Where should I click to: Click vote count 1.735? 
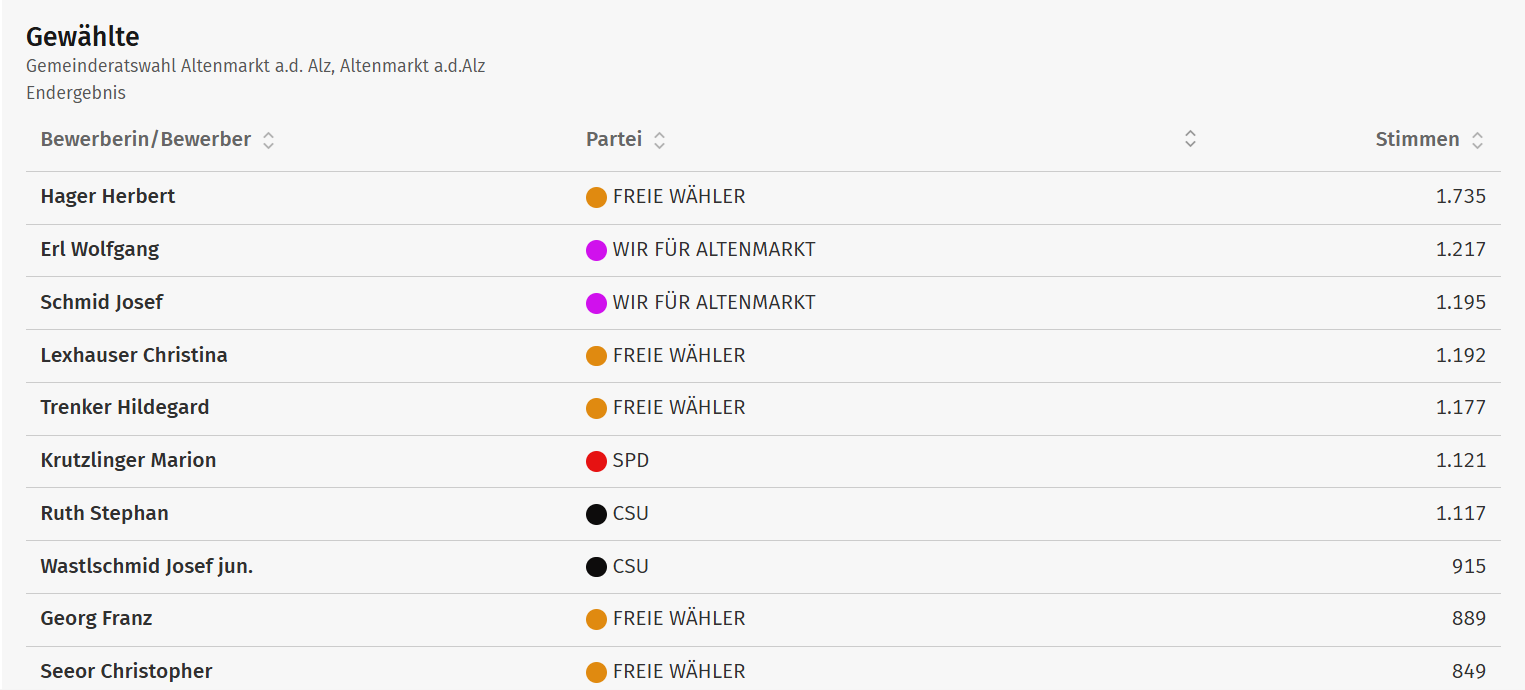click(1461, 196)
